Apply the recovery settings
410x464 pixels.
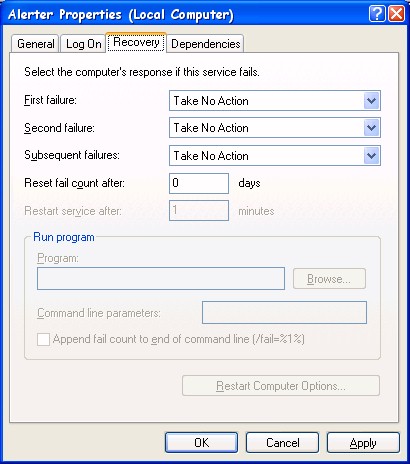click(363, 443)
